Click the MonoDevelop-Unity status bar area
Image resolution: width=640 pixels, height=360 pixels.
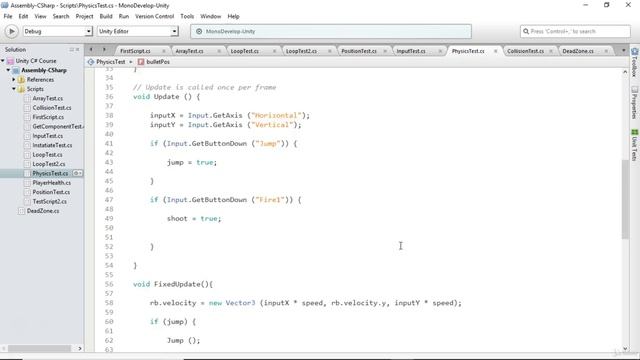click(x=331, y=31)
